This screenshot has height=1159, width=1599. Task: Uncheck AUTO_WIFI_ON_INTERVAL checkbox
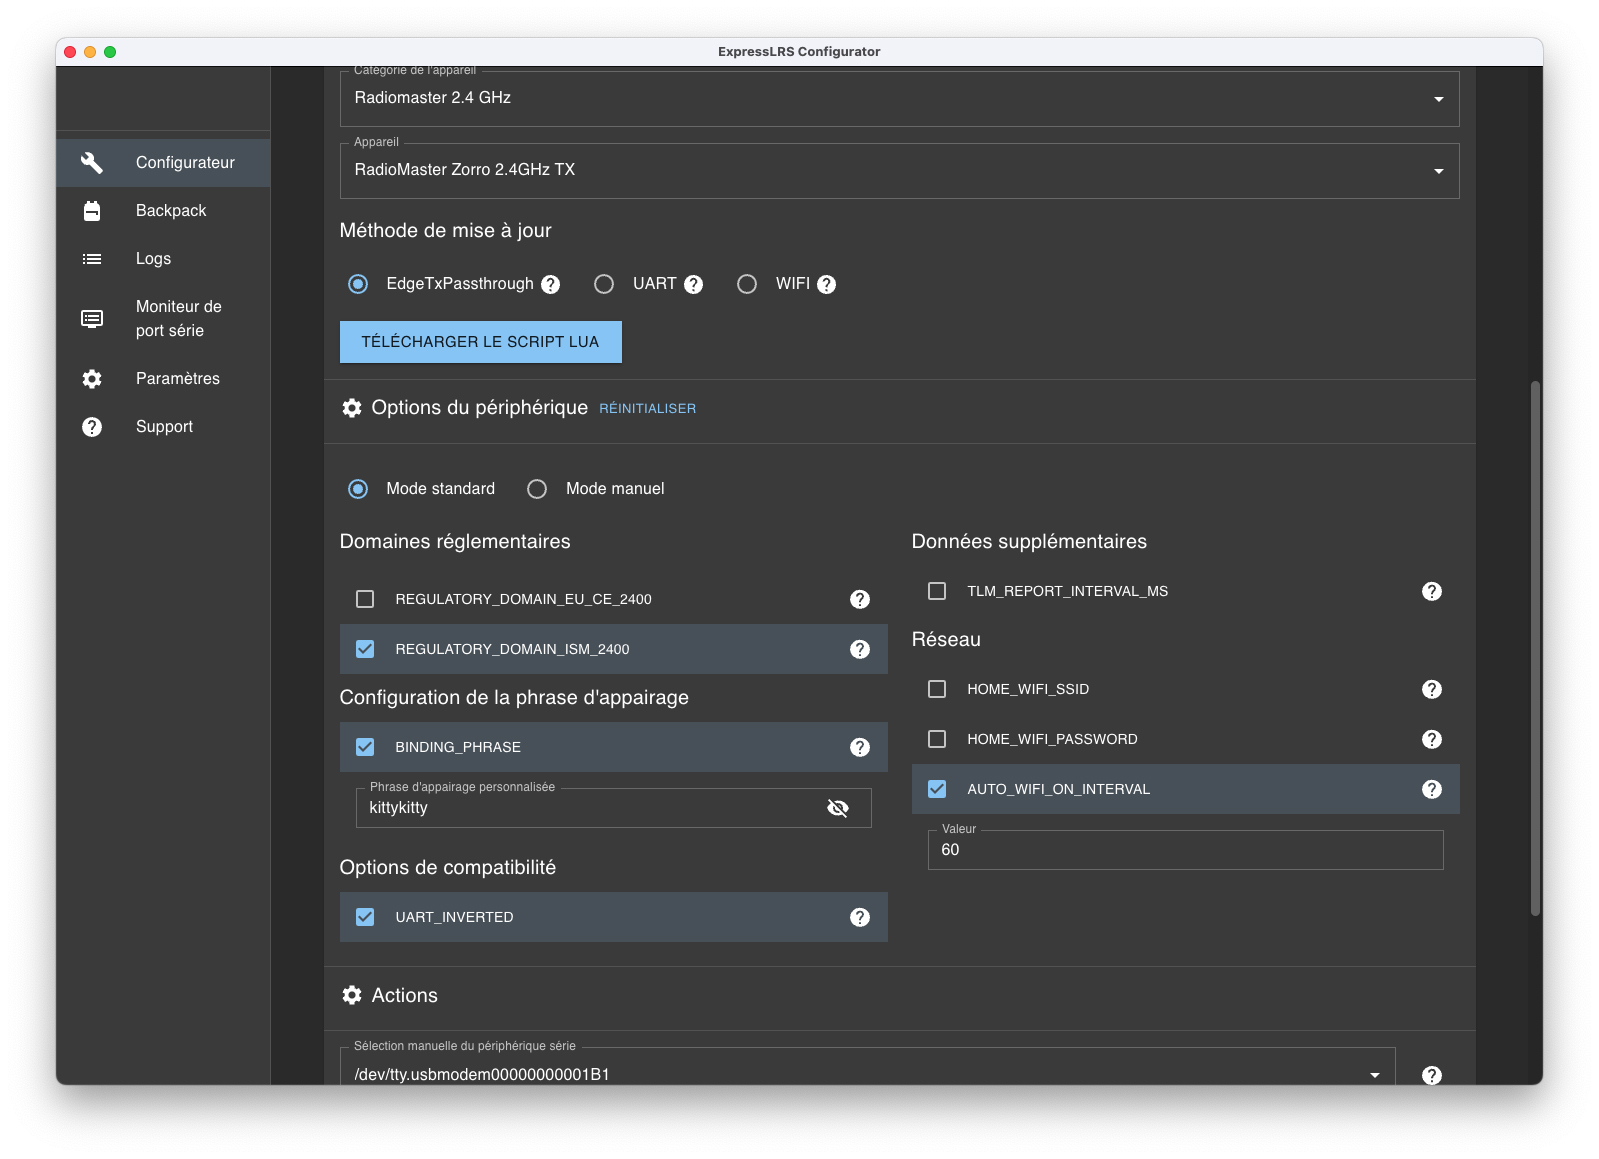click(x=937, y=789)
